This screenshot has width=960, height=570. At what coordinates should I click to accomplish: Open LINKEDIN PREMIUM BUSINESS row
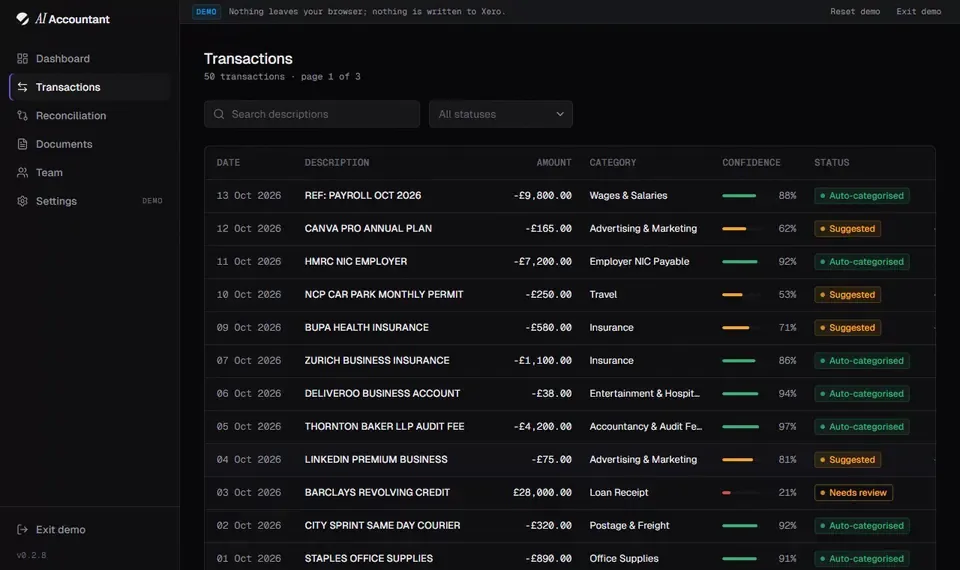[x=570, y=459]
